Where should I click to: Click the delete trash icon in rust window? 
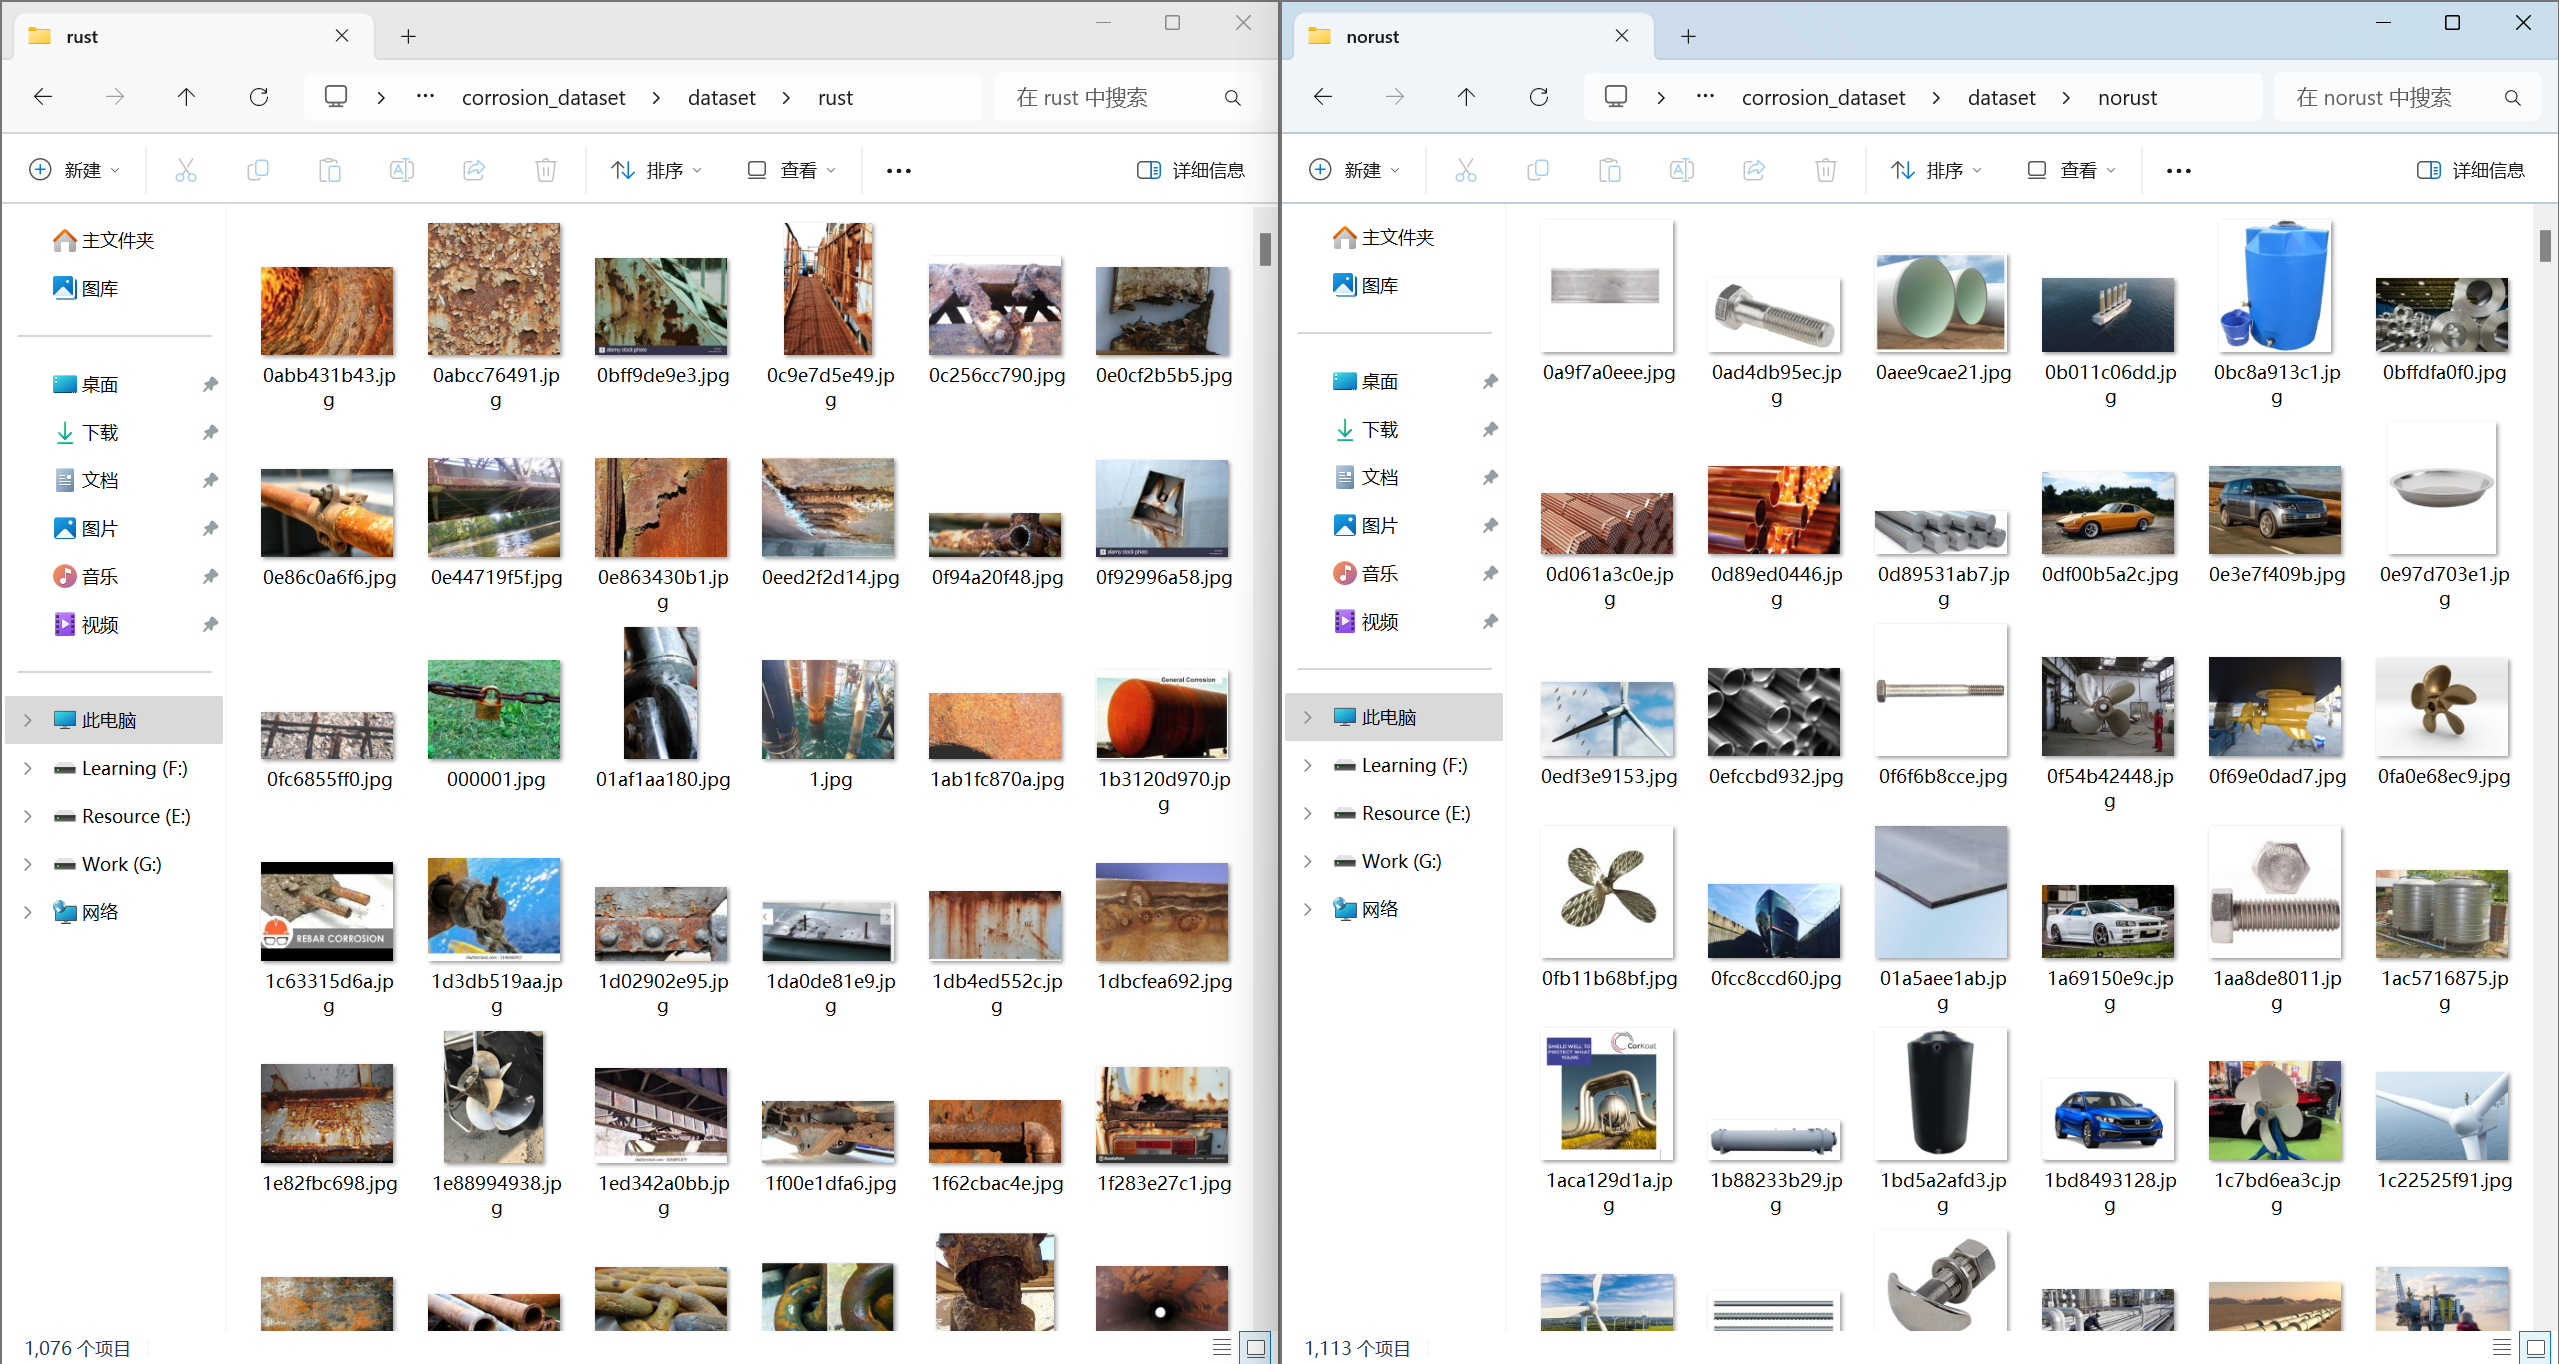click(545, 170)
